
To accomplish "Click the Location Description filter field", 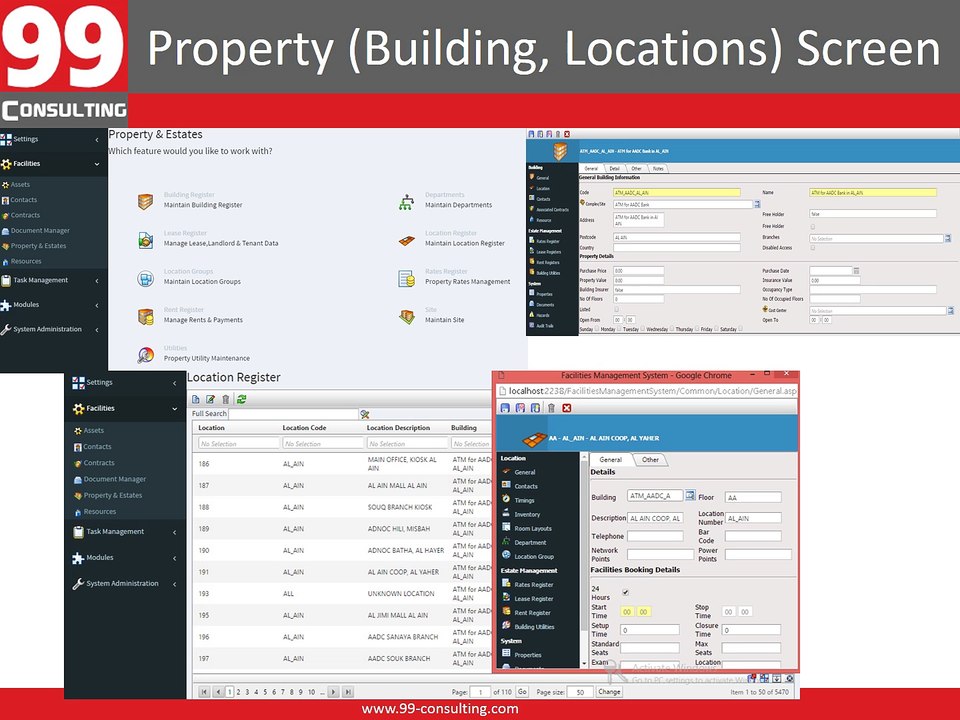I will (407, 443).
